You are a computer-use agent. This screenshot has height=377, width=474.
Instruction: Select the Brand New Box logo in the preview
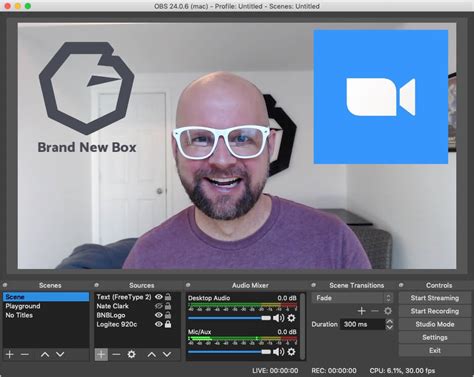(87, 98)
